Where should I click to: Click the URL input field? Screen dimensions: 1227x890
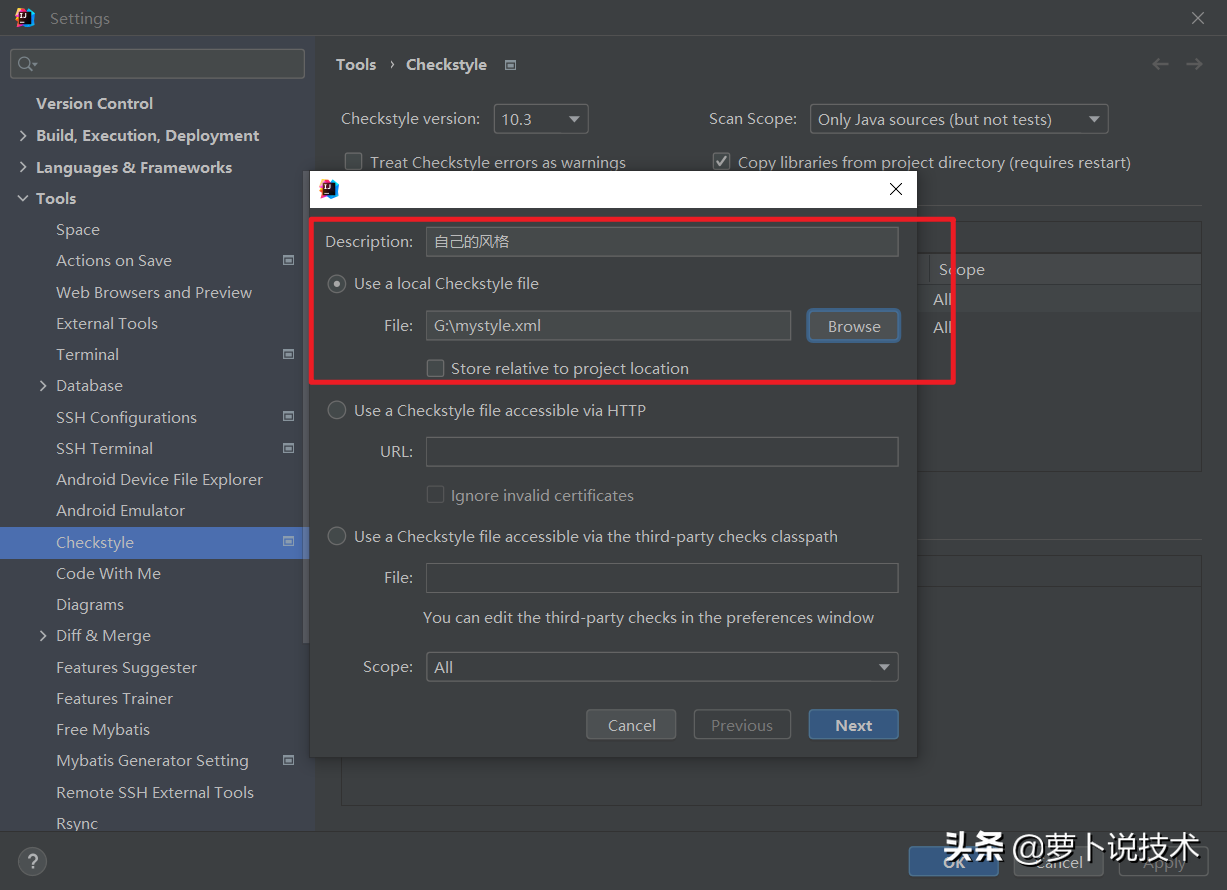point(662,452)
